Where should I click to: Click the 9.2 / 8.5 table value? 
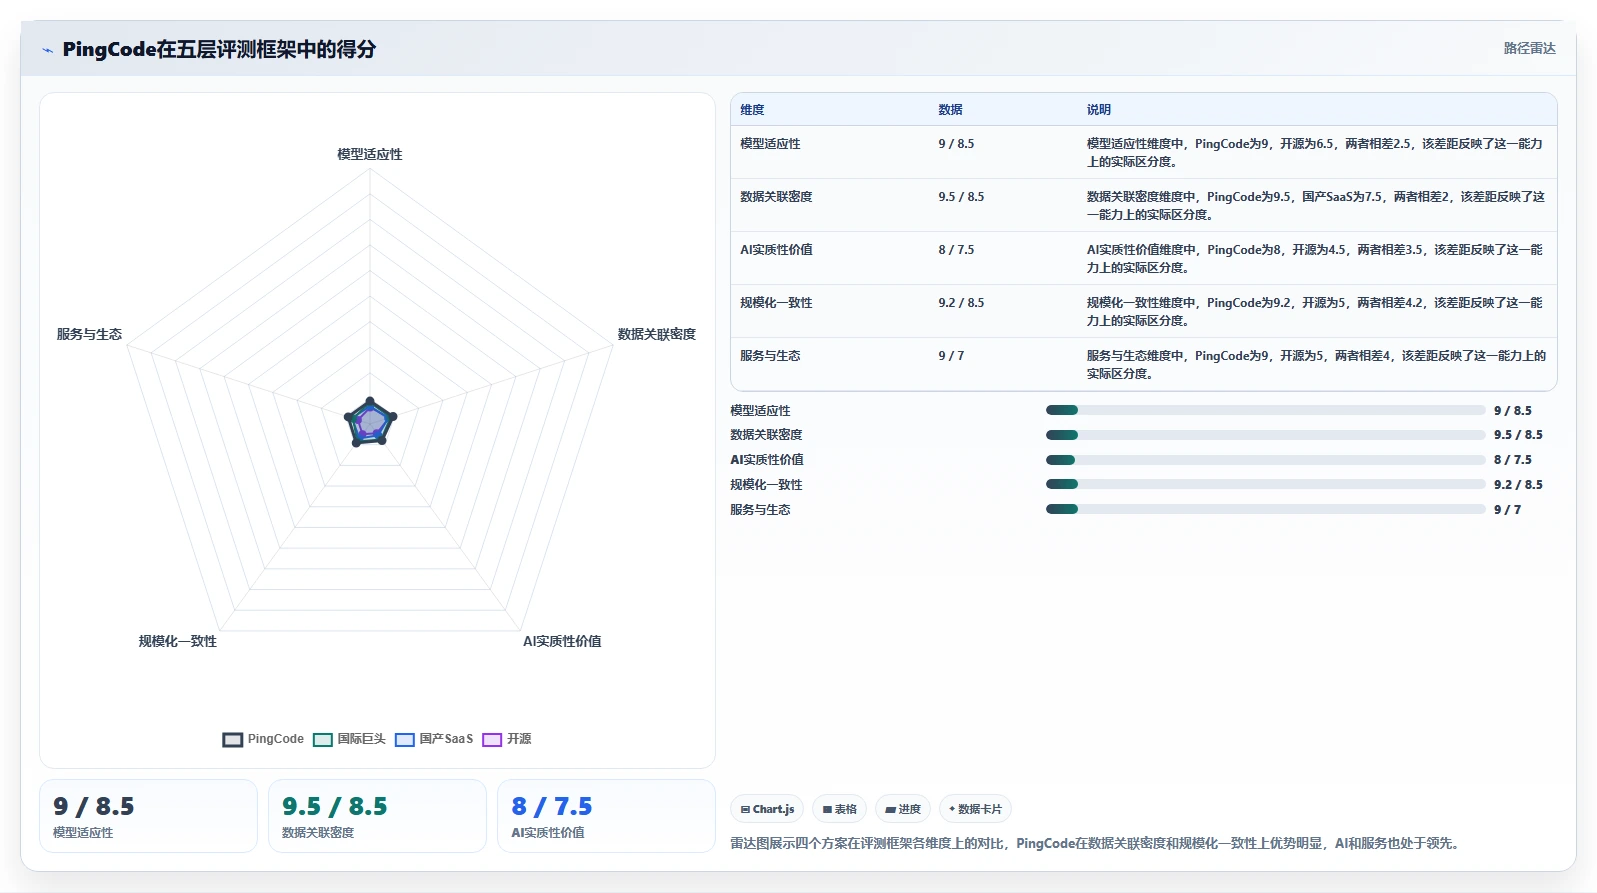(961, 303)
